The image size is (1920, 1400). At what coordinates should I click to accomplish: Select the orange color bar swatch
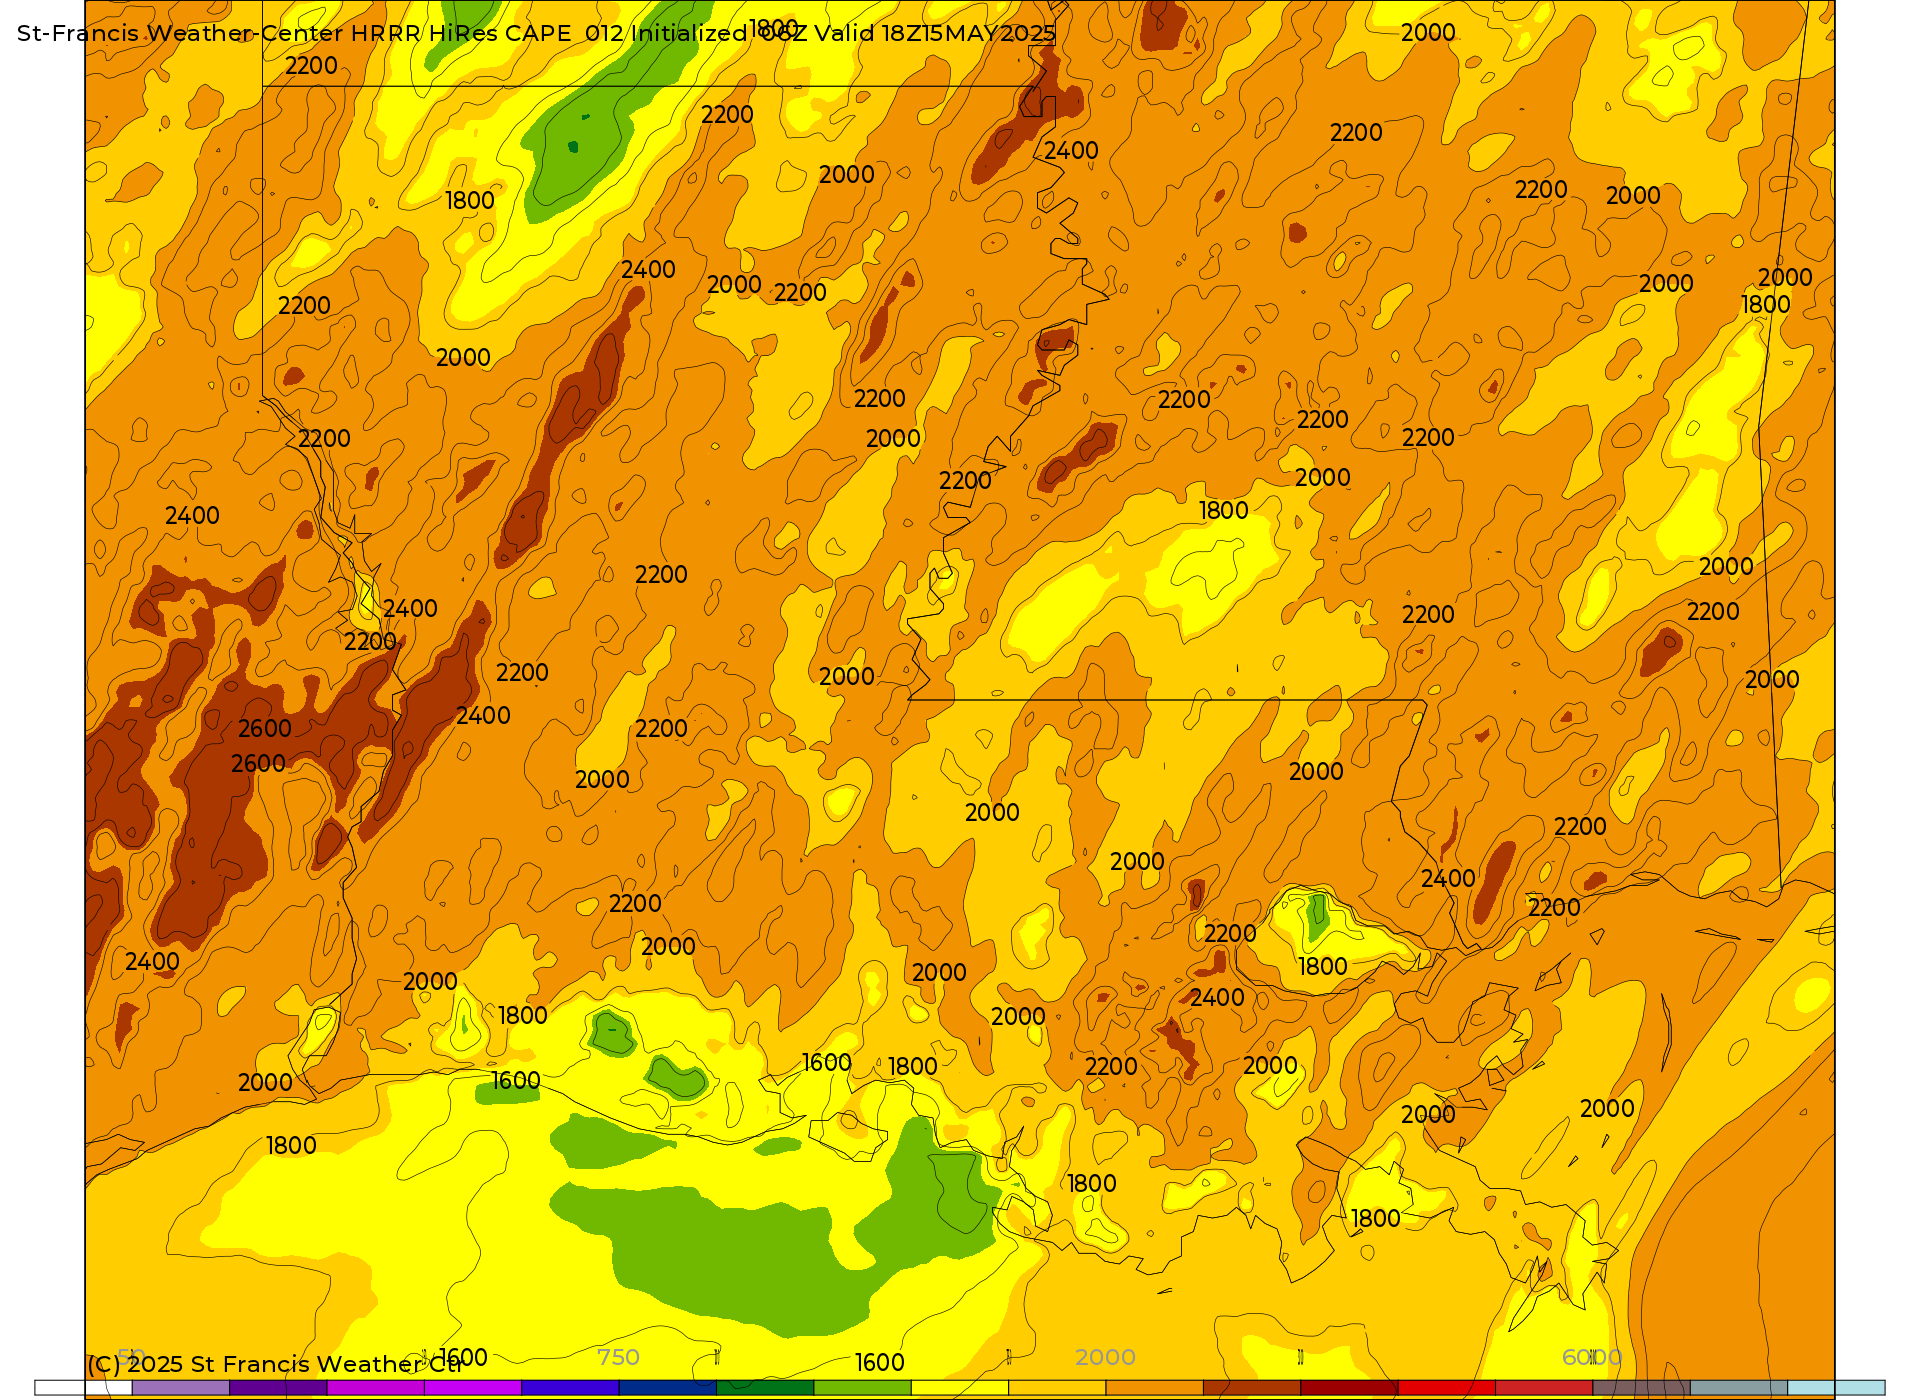click(1155, 1388)
